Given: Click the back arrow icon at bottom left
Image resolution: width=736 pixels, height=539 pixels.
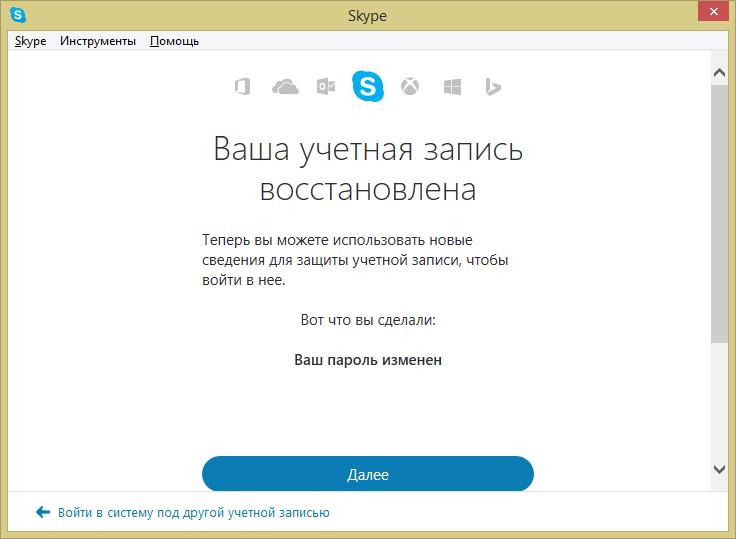Looking at the screenshot, I should coord(42,512).
